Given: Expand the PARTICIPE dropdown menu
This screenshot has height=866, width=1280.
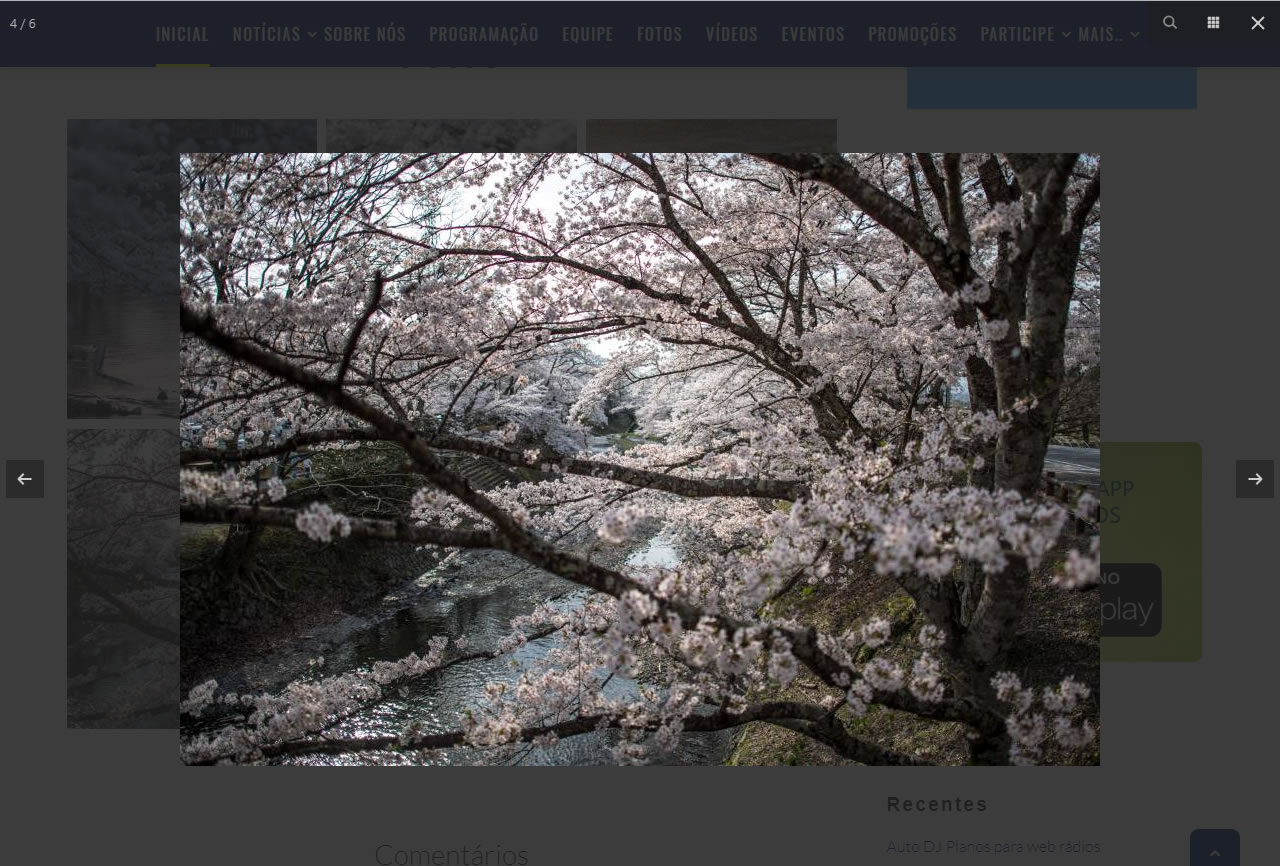Looking at the screenshot, I should (x=1025, y=34).
